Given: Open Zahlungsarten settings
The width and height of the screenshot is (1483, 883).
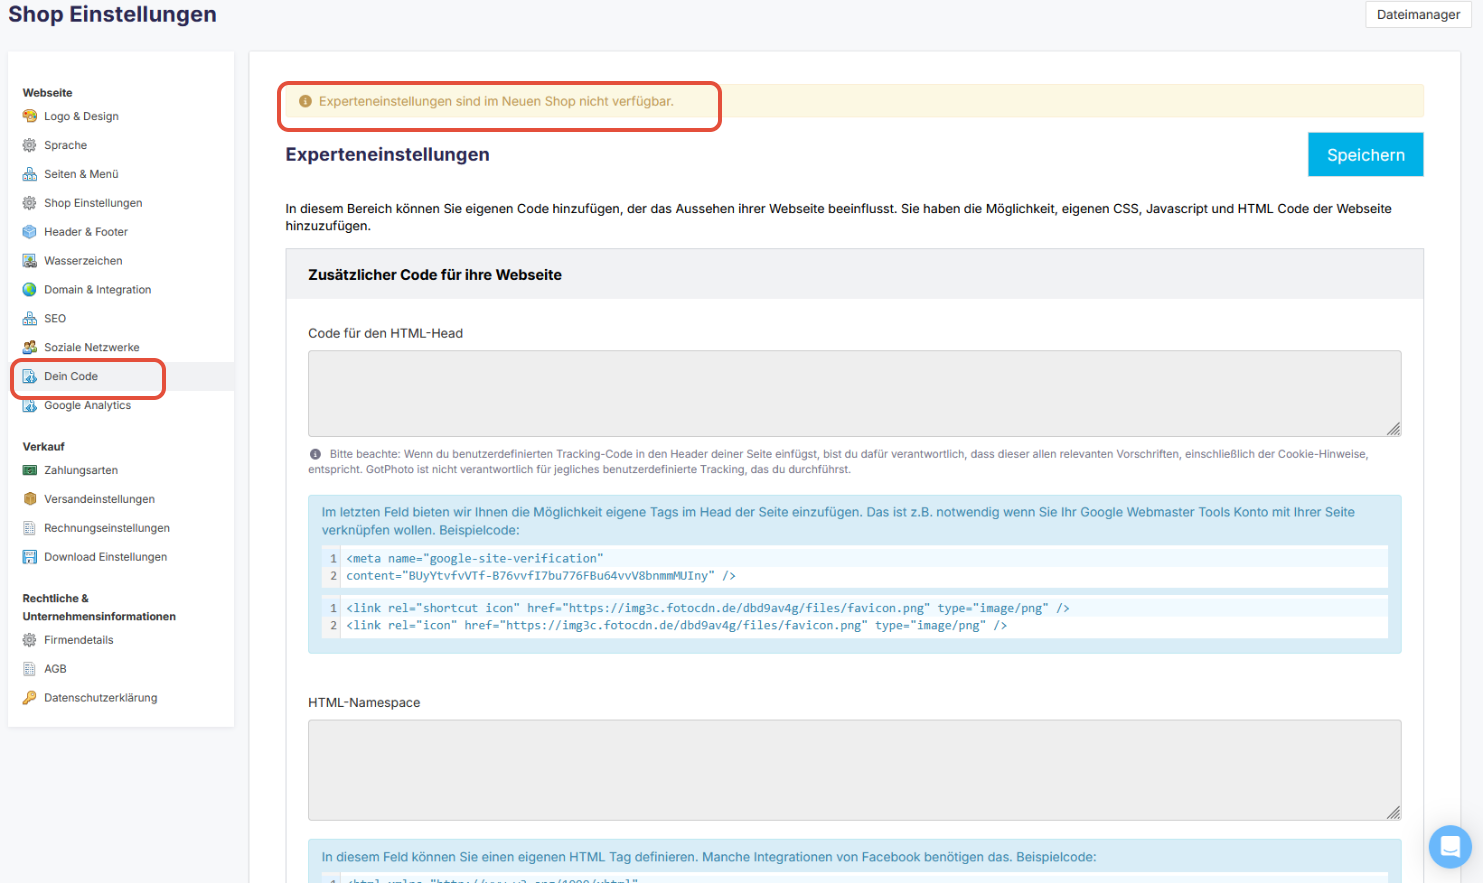Looking at the screenshot, I should (x=81, y=470).
